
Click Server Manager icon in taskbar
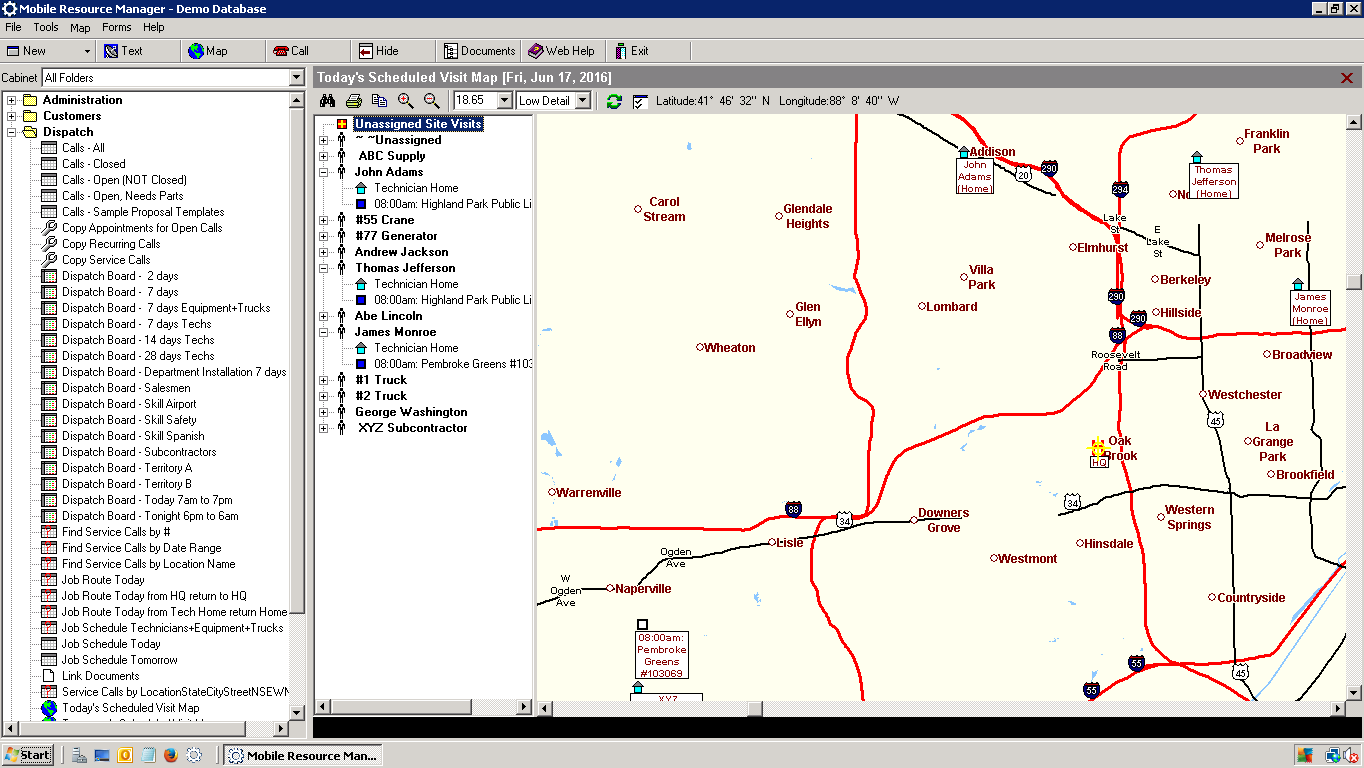[79, 755]
